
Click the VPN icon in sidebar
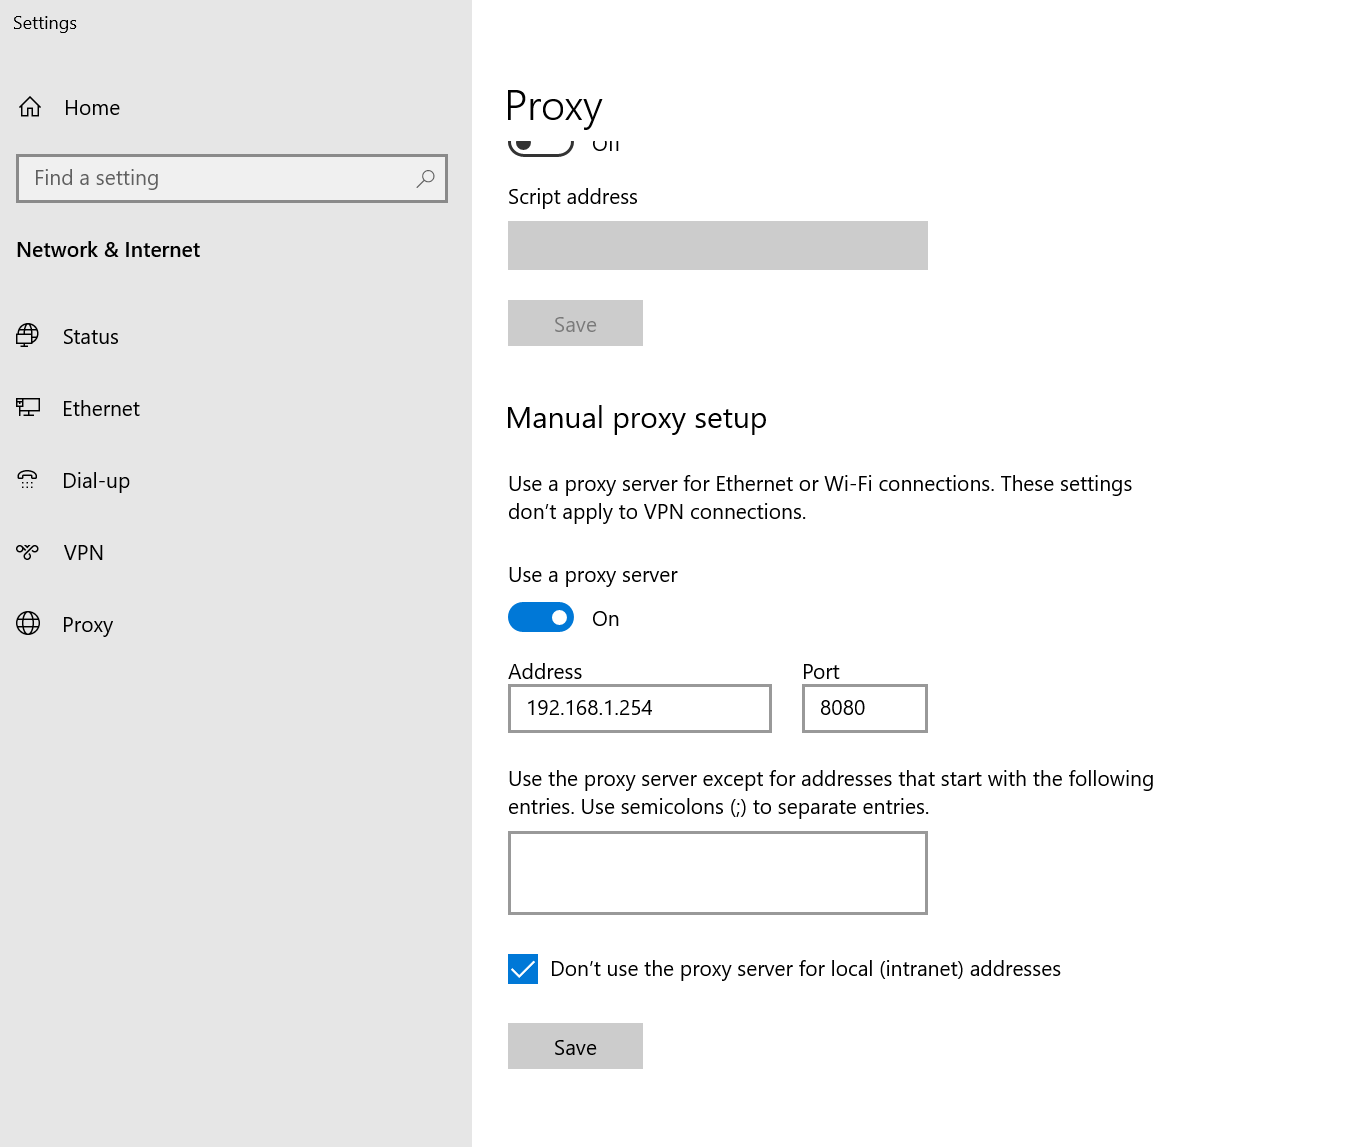pyautogui.click(x=28, y=552)
